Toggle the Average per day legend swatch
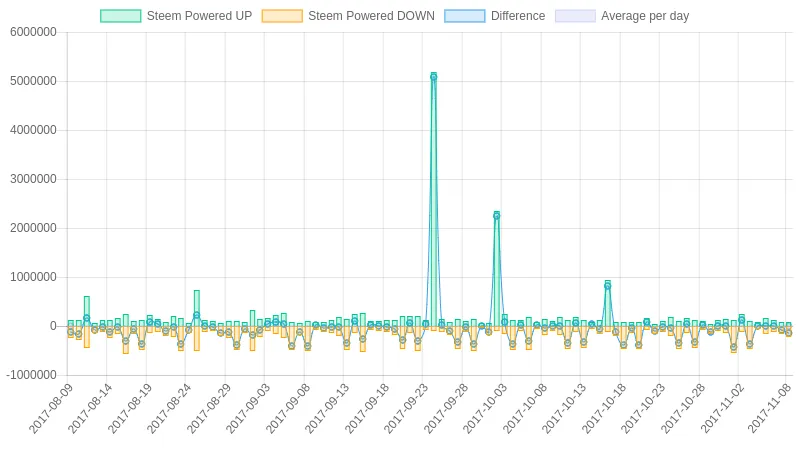 (575, 16)
